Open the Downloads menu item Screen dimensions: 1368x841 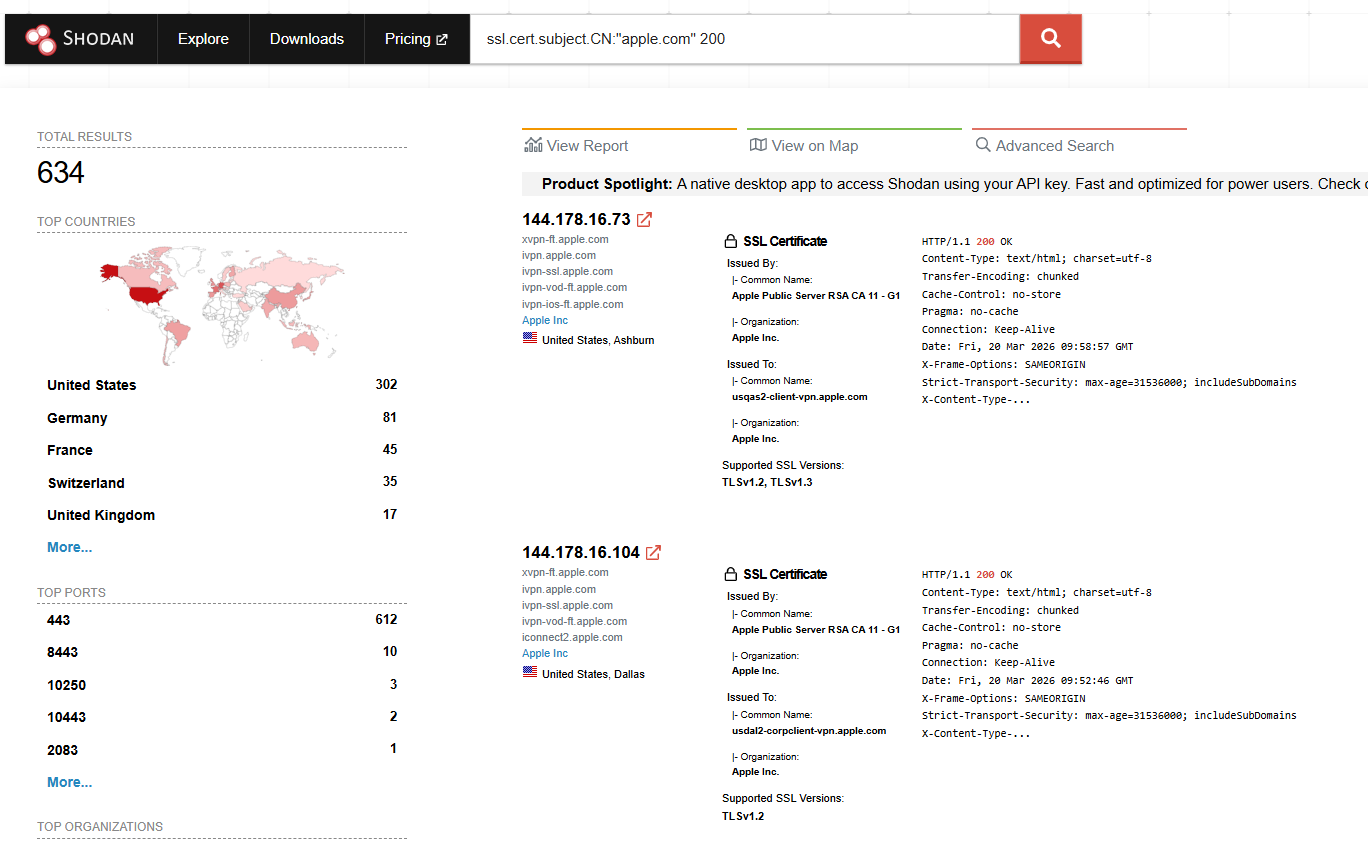306,39
